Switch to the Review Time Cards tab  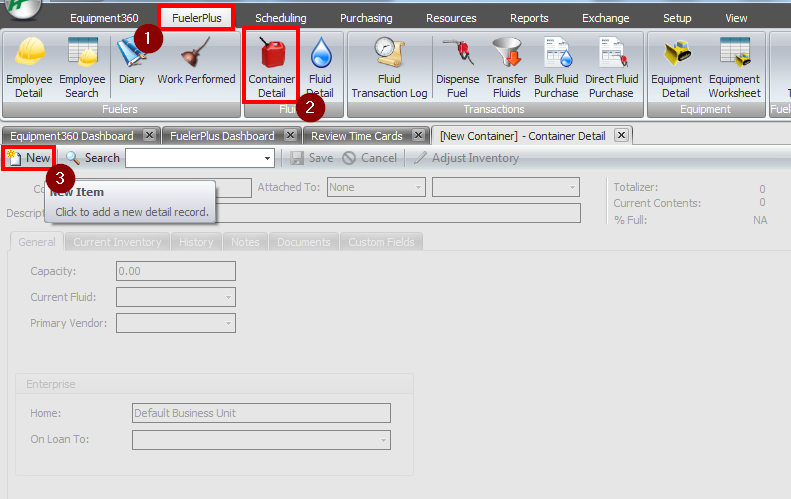[357, 136]
